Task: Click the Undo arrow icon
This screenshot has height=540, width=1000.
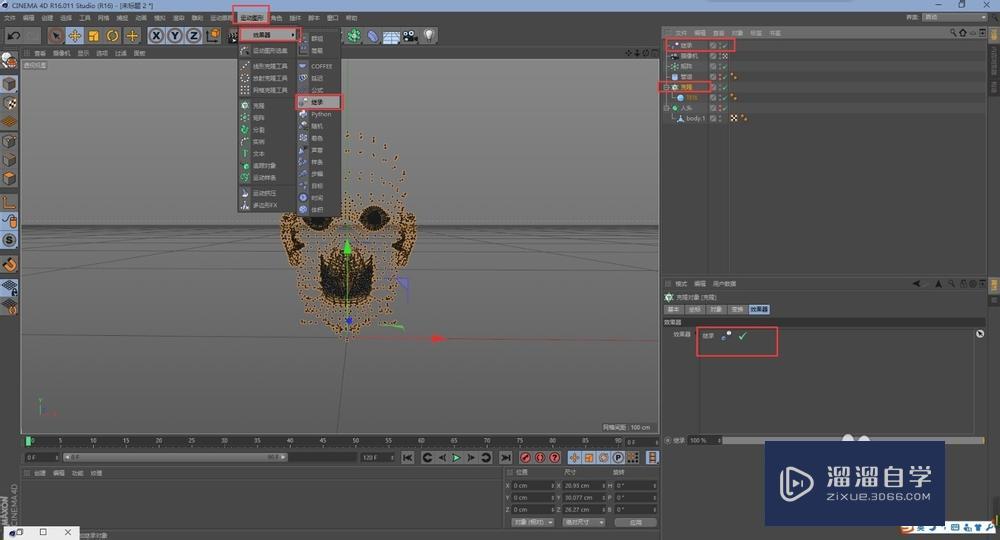Action: click(x=14, y=36)
